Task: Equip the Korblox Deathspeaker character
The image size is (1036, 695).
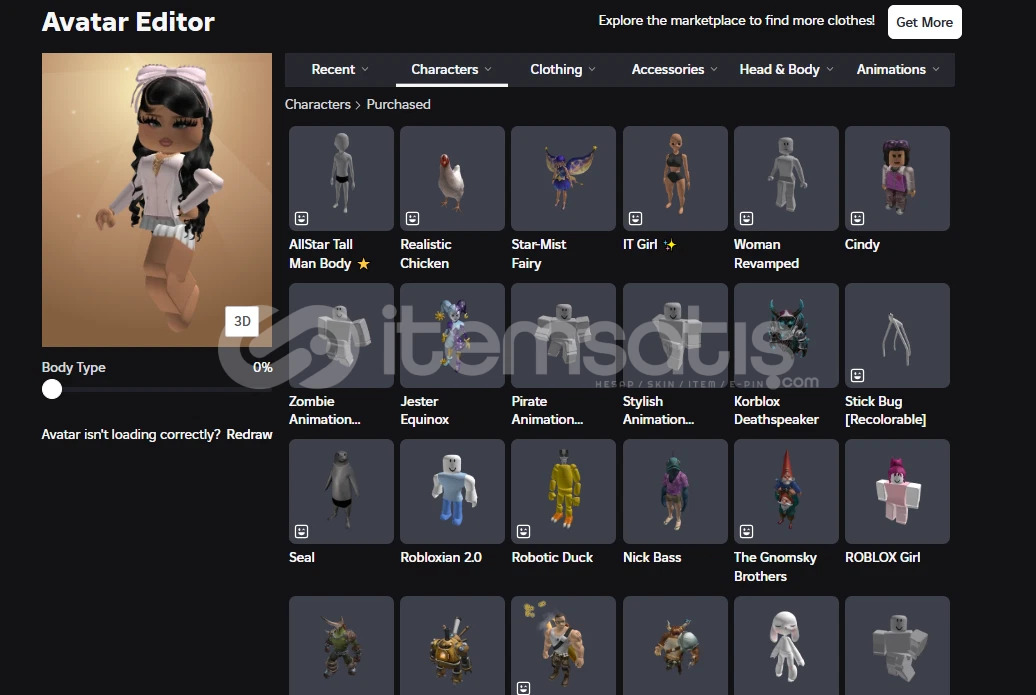Action: 786,336
